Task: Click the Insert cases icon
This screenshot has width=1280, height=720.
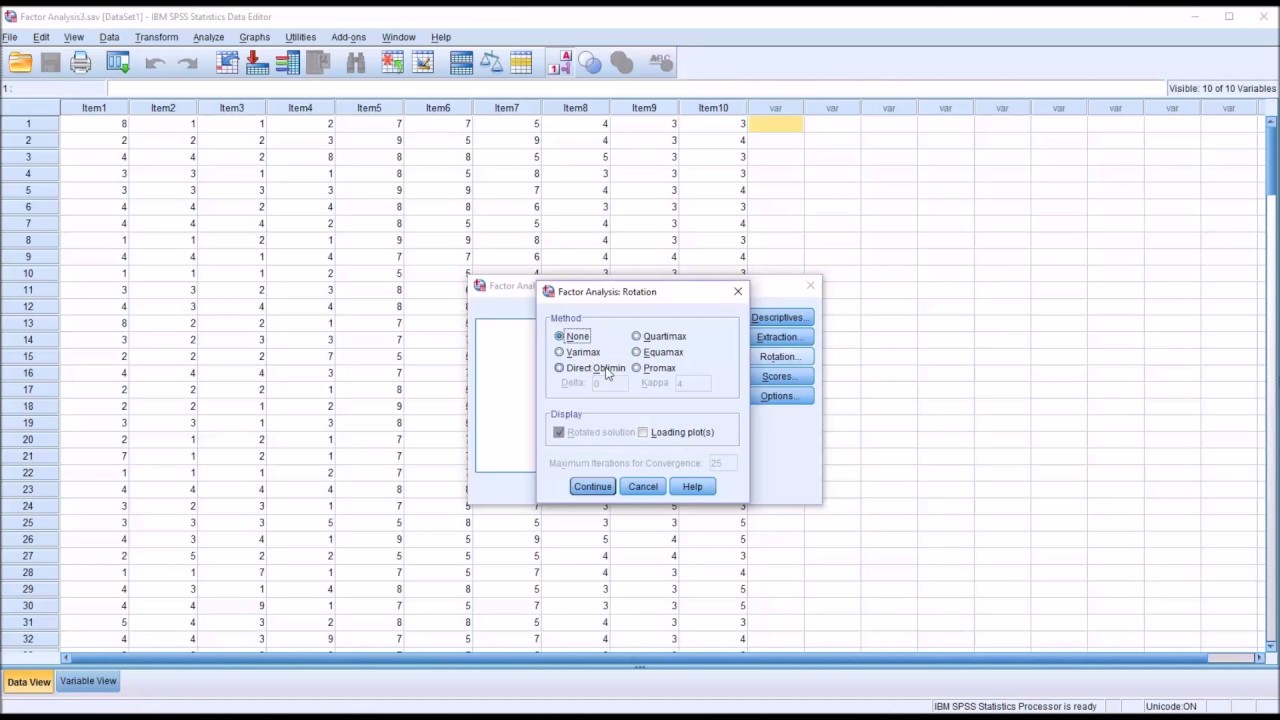Action: coord(392,63)
